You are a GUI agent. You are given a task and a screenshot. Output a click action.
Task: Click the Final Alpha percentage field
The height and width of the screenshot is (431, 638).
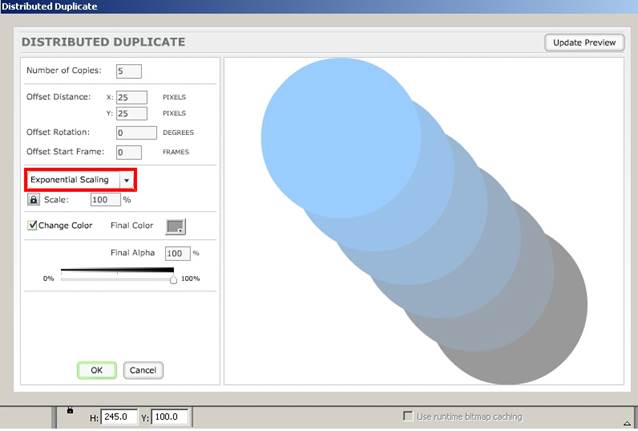177,254
